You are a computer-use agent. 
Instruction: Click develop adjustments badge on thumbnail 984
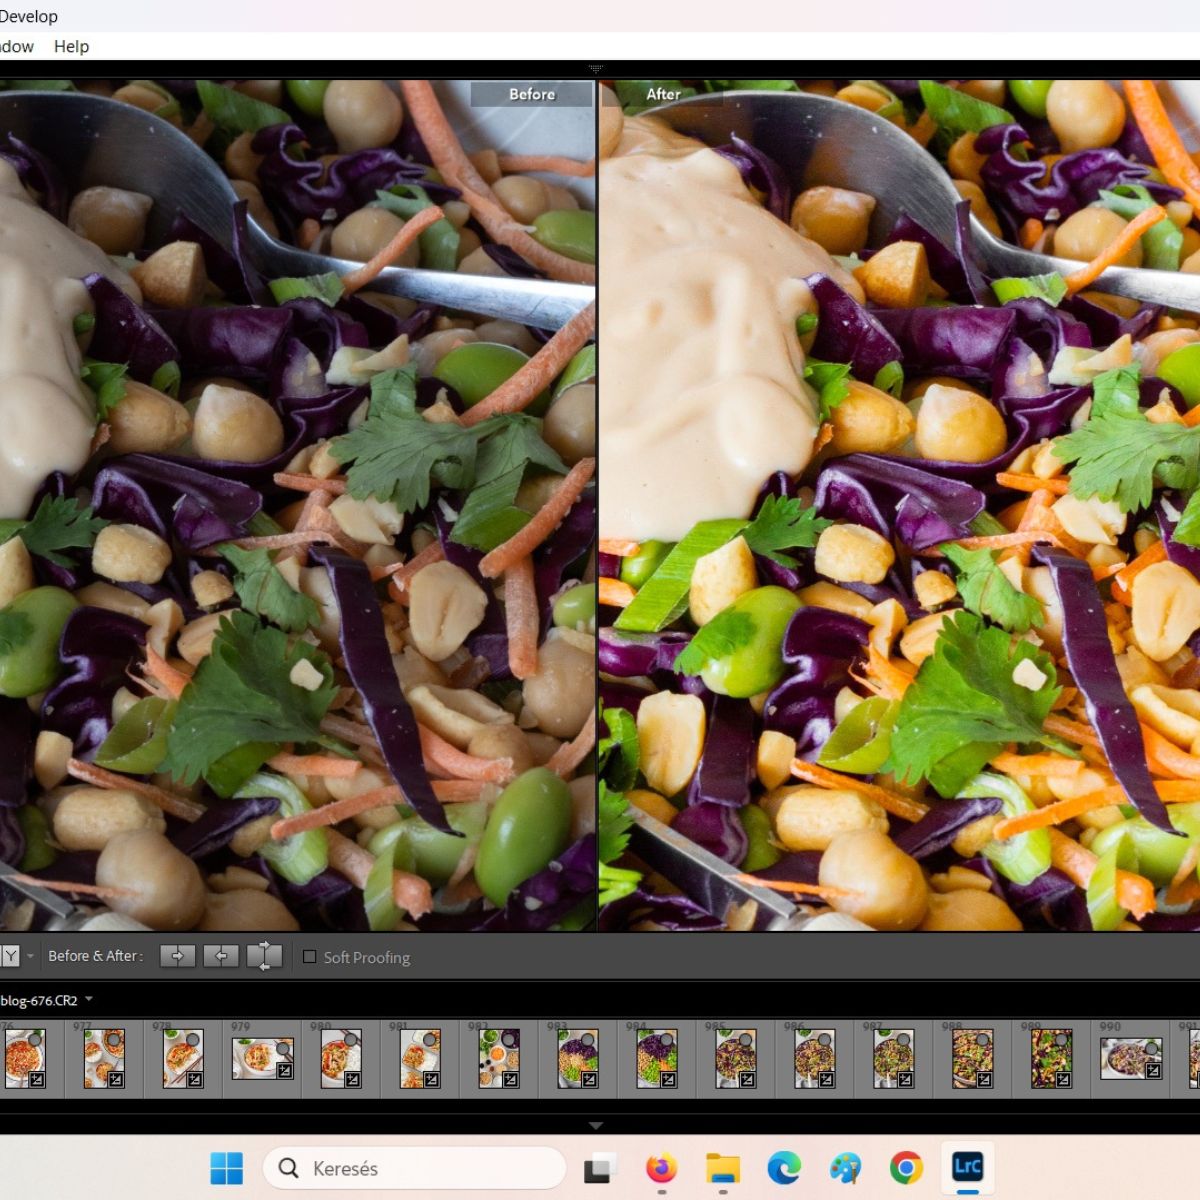pos(669,1080)
